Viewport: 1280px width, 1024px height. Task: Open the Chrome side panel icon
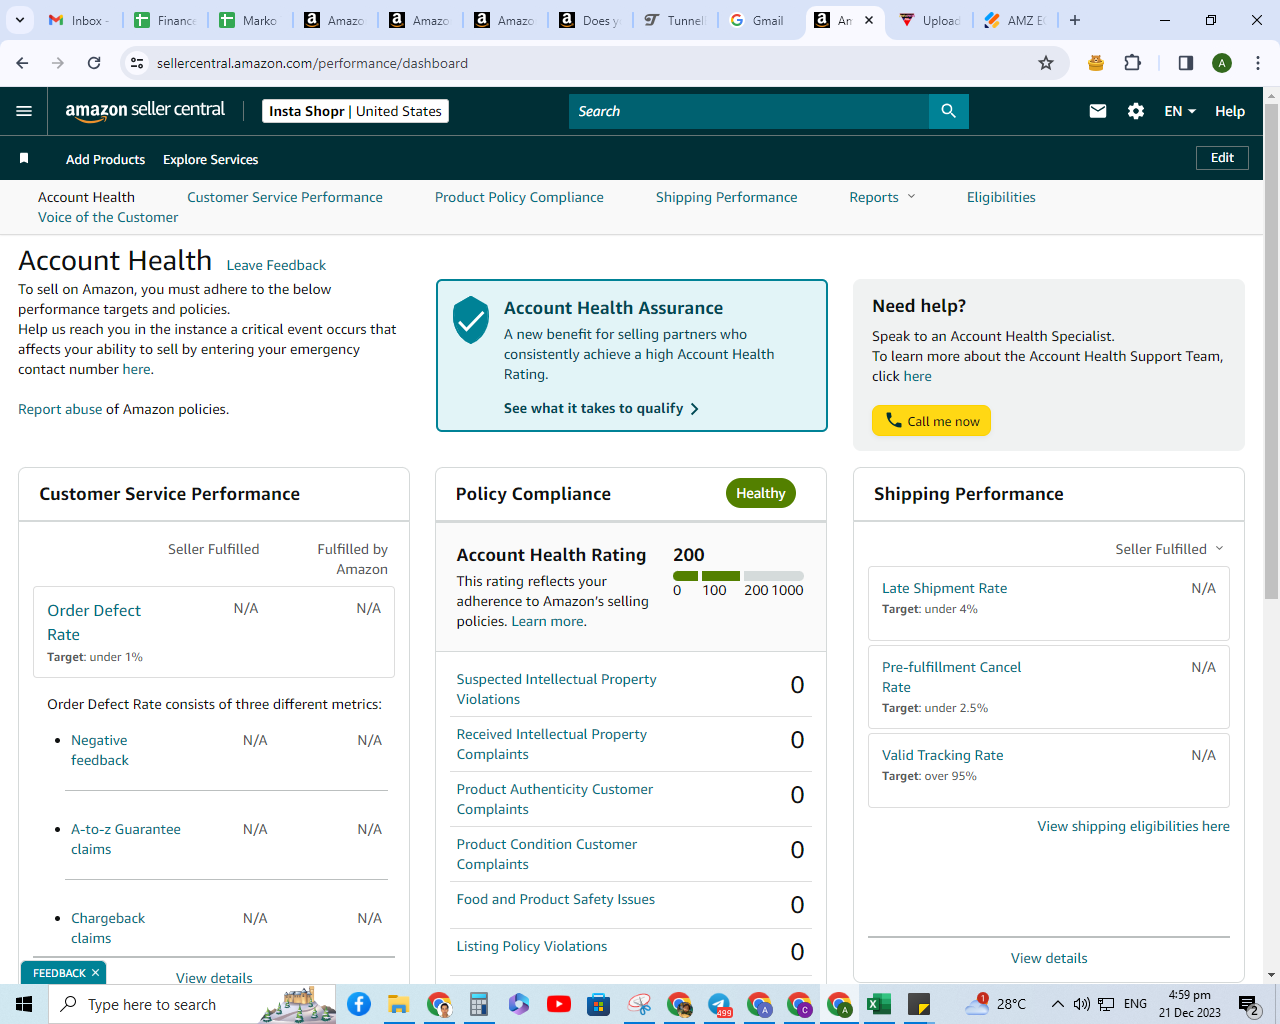1186,63
